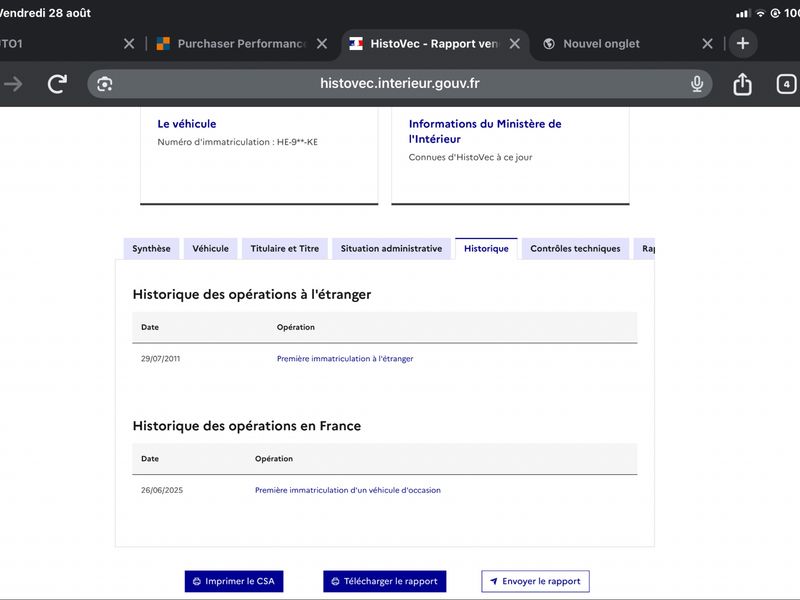800x600 pixels.
Task: Click the date 26/06/2025
Action: click(x=162, y=490)
